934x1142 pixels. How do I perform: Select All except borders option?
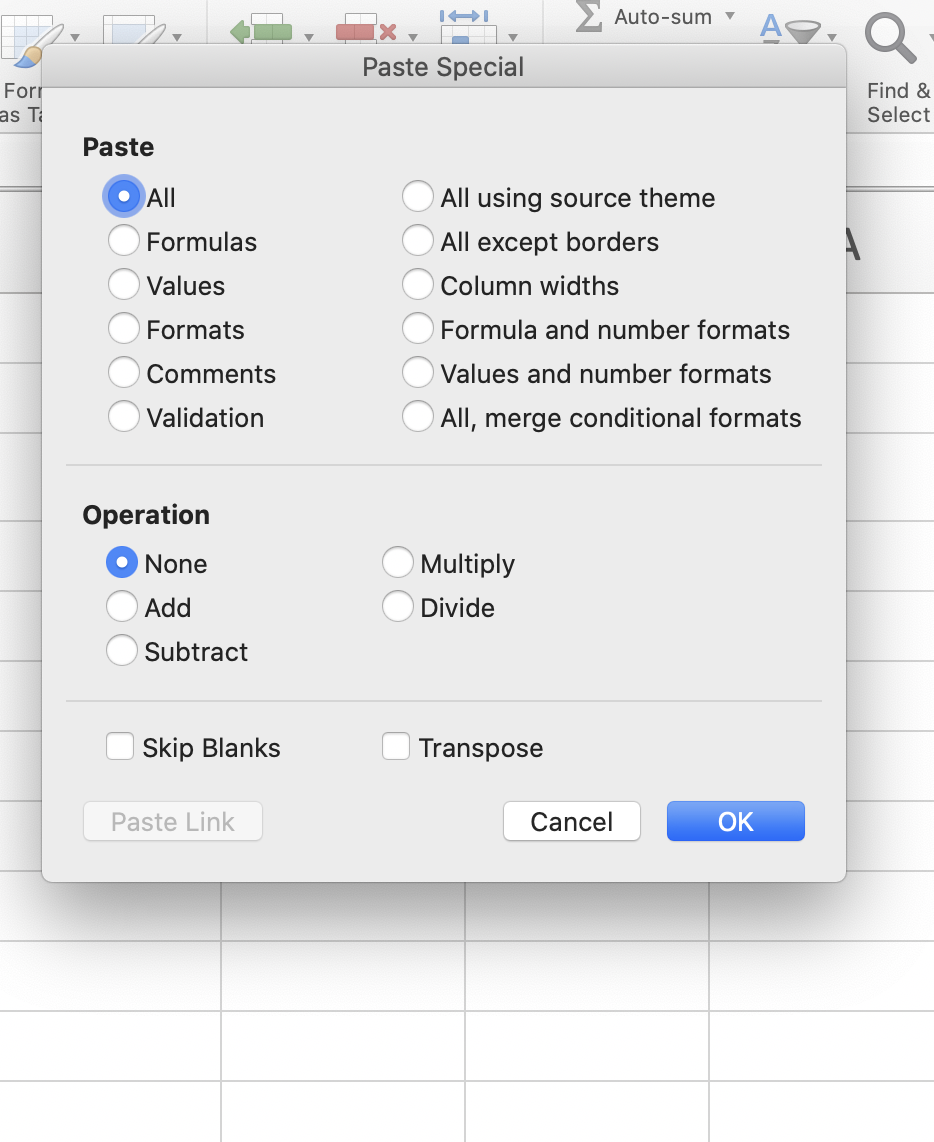tap(418, 242)
